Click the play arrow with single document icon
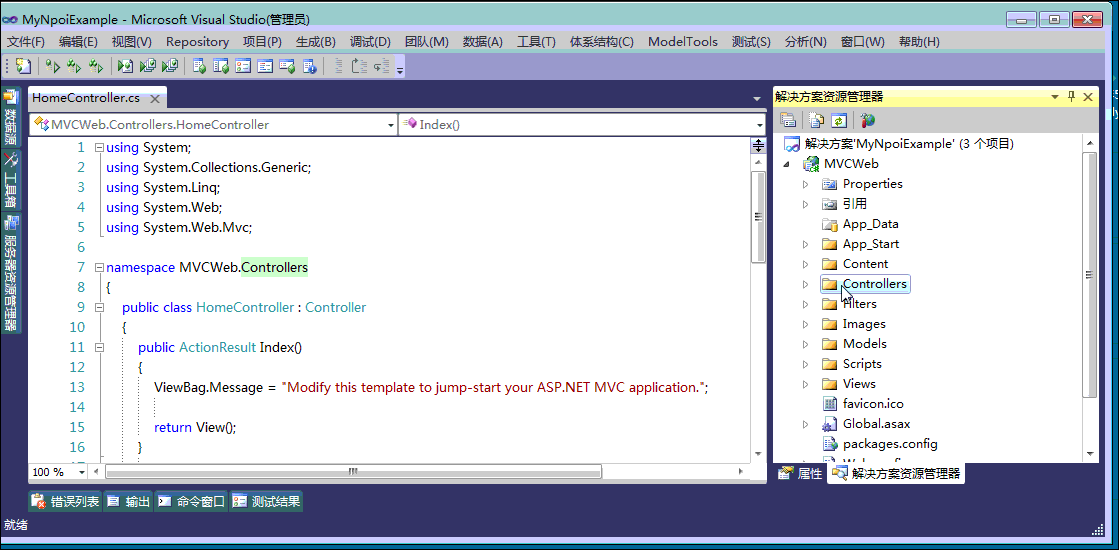 pyautogui.click(x=126, y=66)
